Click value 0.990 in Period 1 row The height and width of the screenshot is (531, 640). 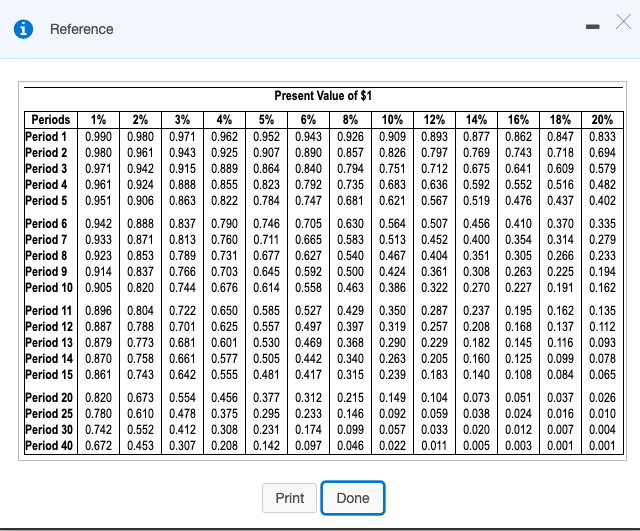[x=98, y=136]
